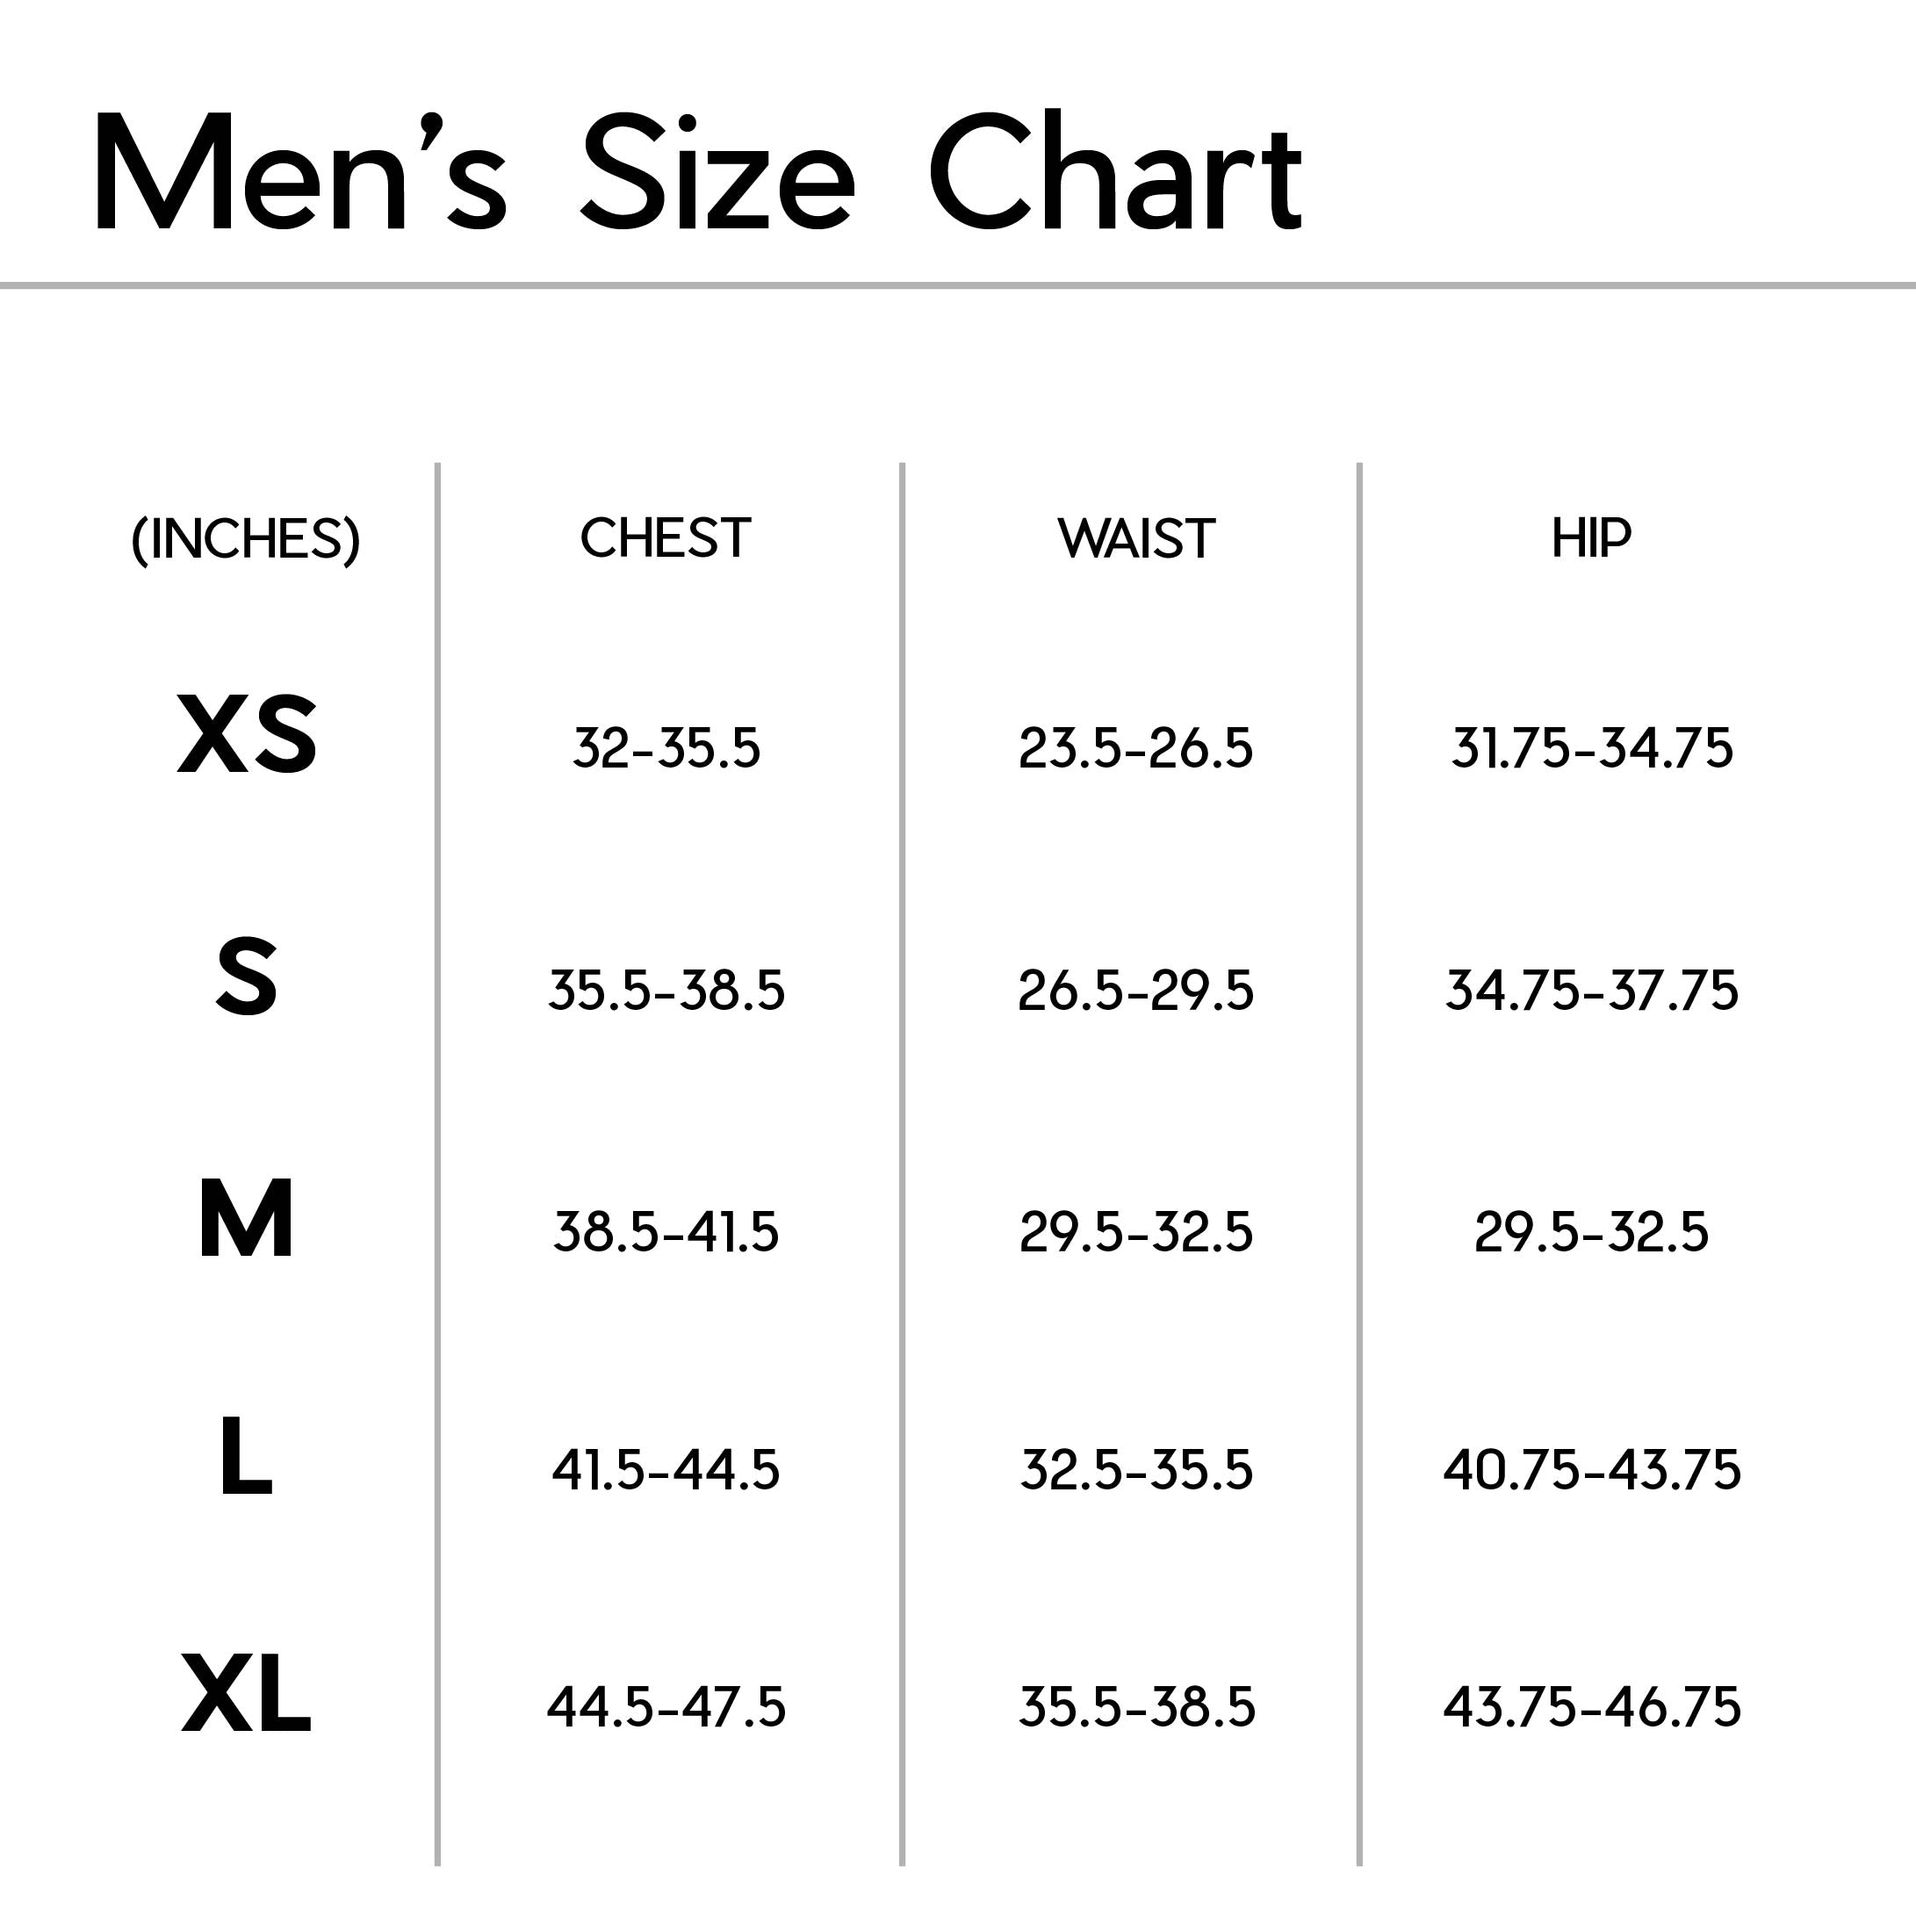Click XS waist value 23.5-26.5
This screenshot has height=1932, width=1916.
[1135, 748]
